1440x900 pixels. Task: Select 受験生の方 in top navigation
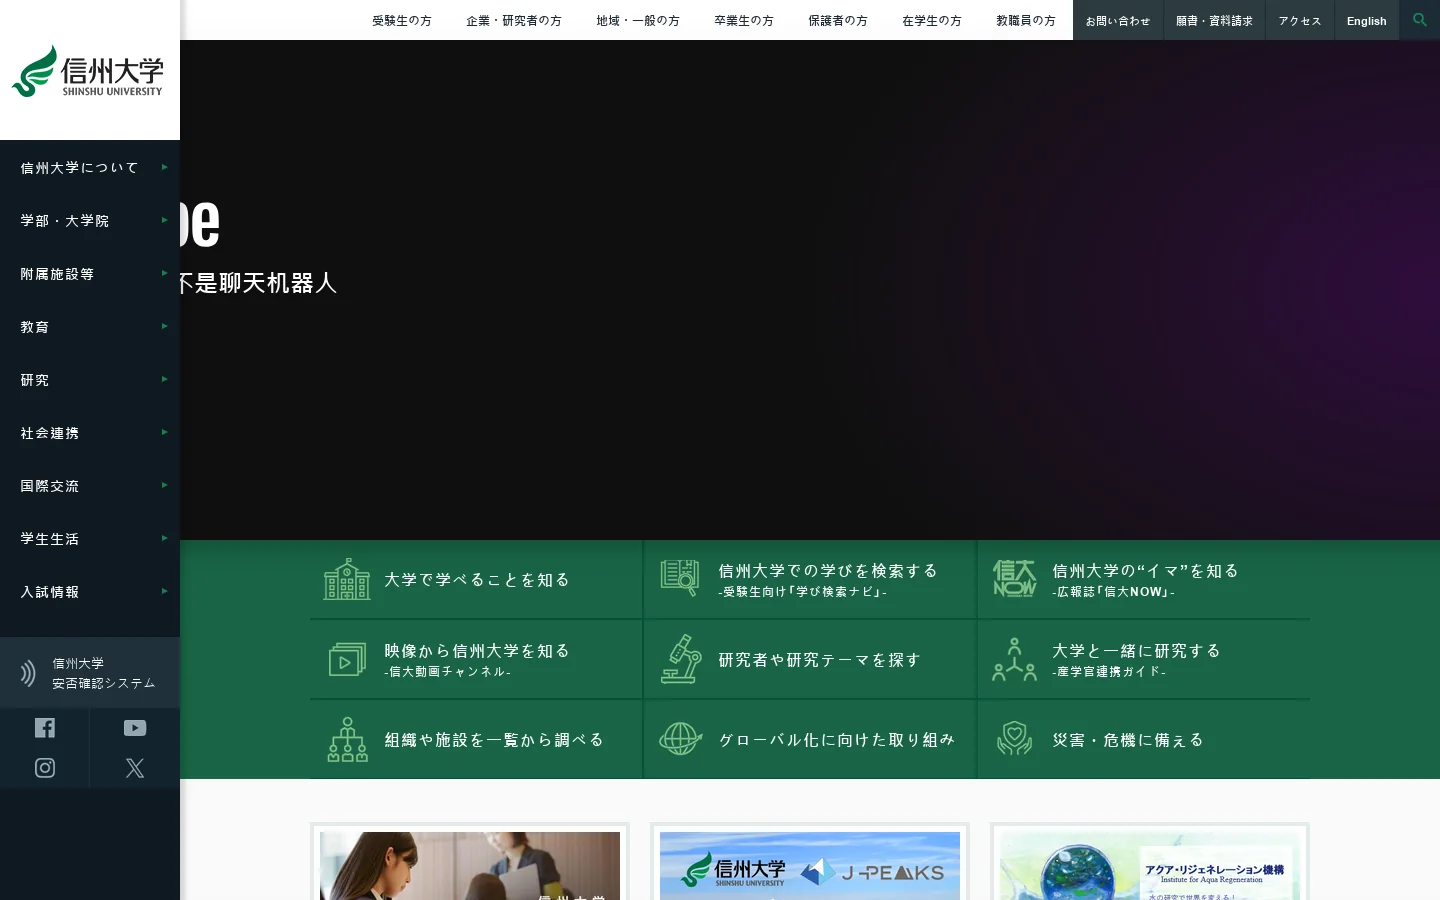coord(402,20)
